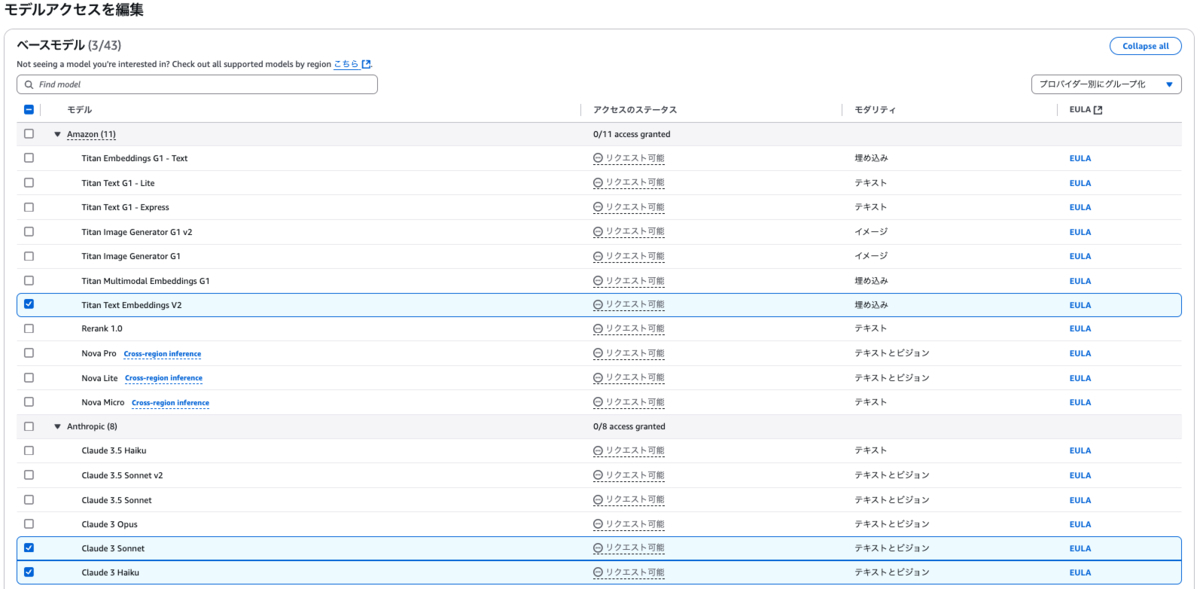Check the Rerank 1.0 checkbox
Viewport: 1200px width, 589px height.
point(28,328)
